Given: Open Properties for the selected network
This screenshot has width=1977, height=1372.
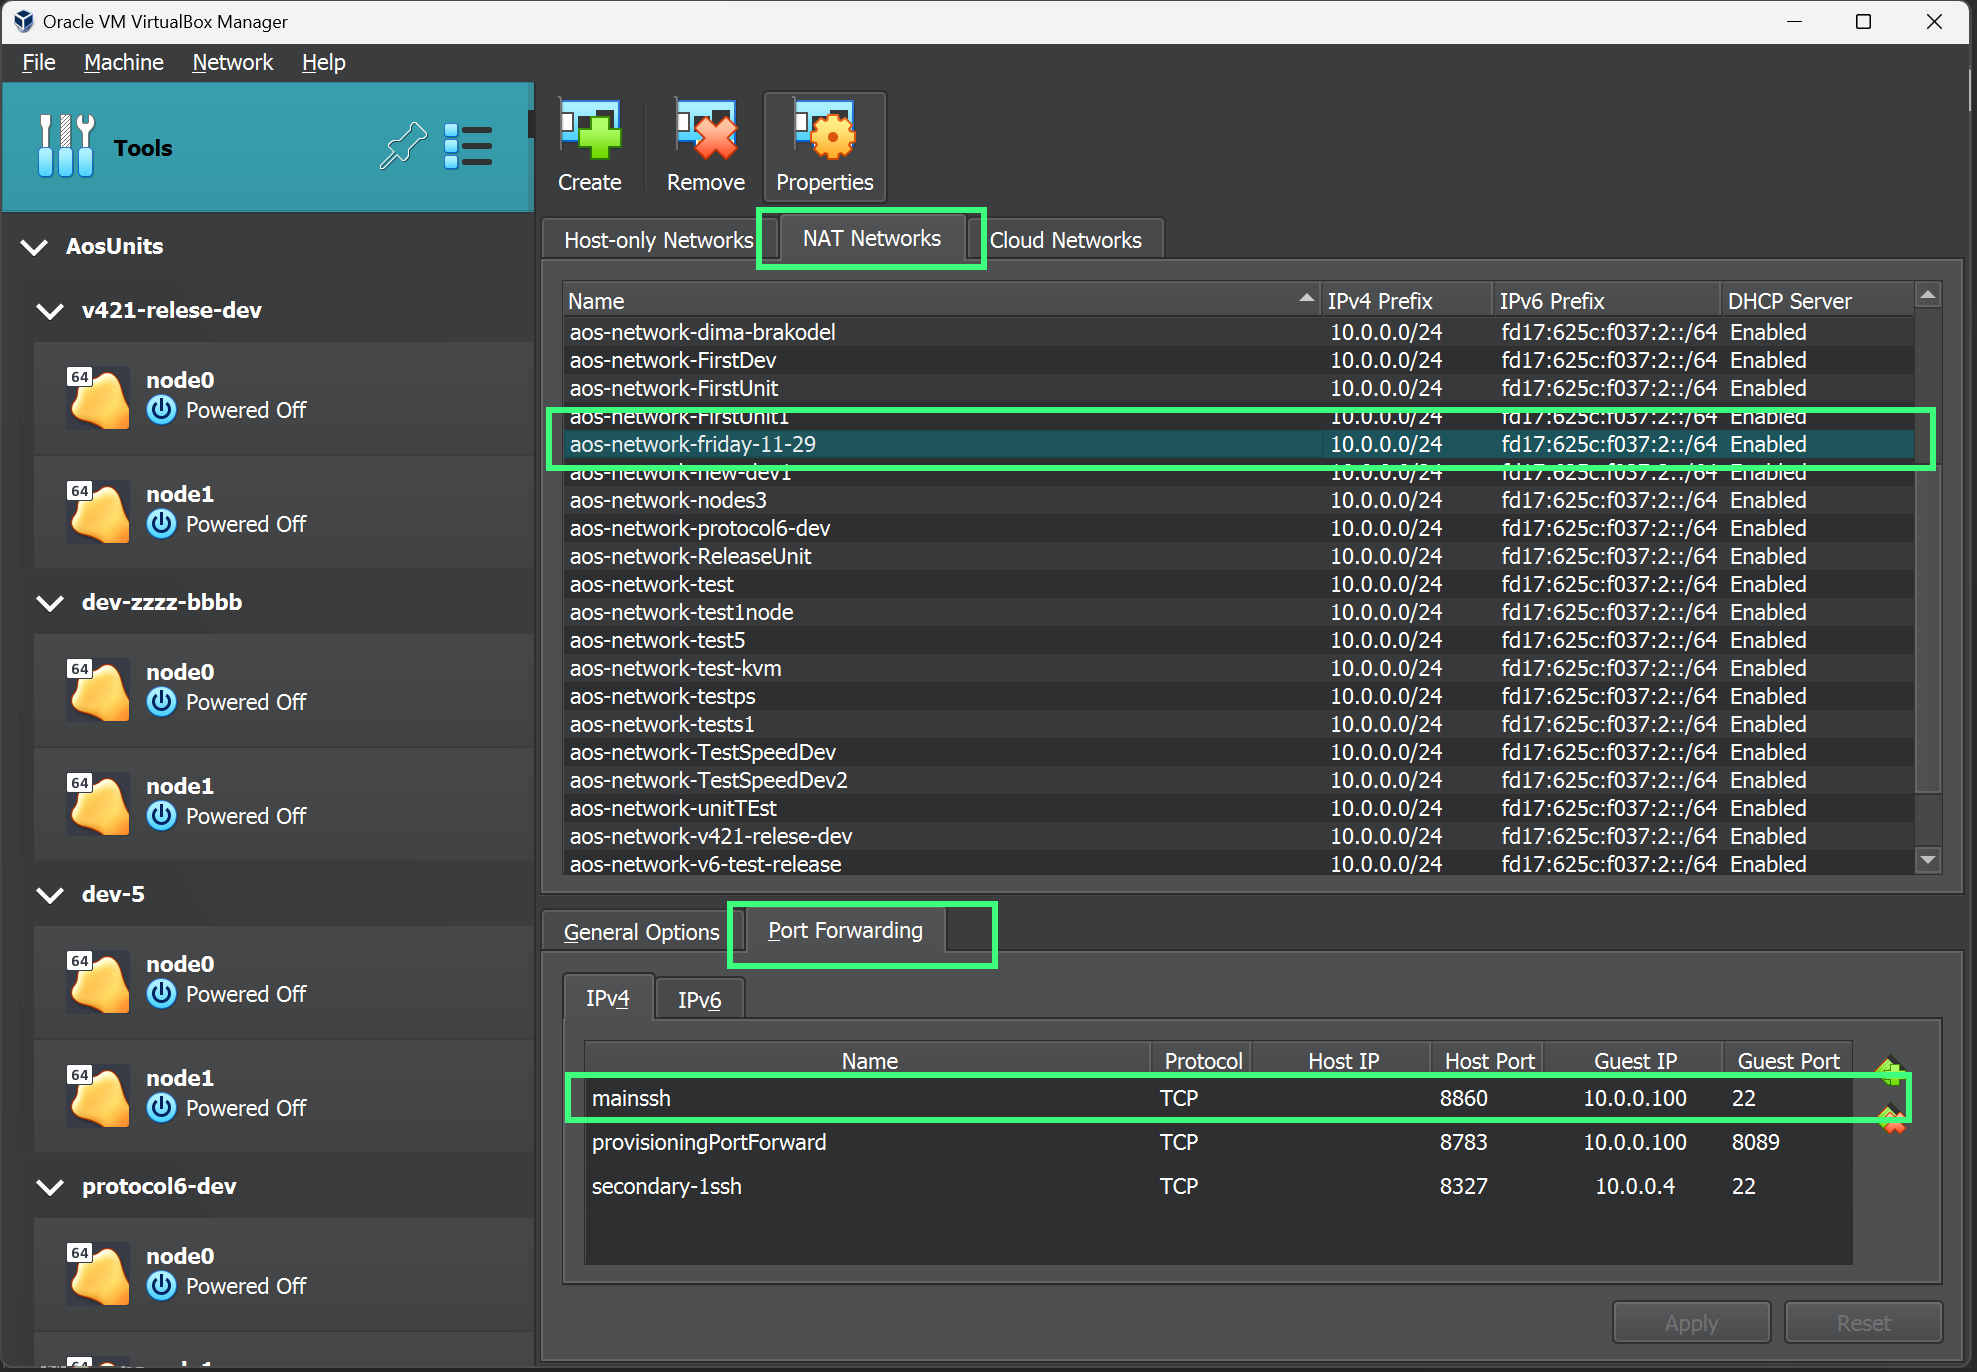Looking at the screenshot, I should (x=823, y=145).
